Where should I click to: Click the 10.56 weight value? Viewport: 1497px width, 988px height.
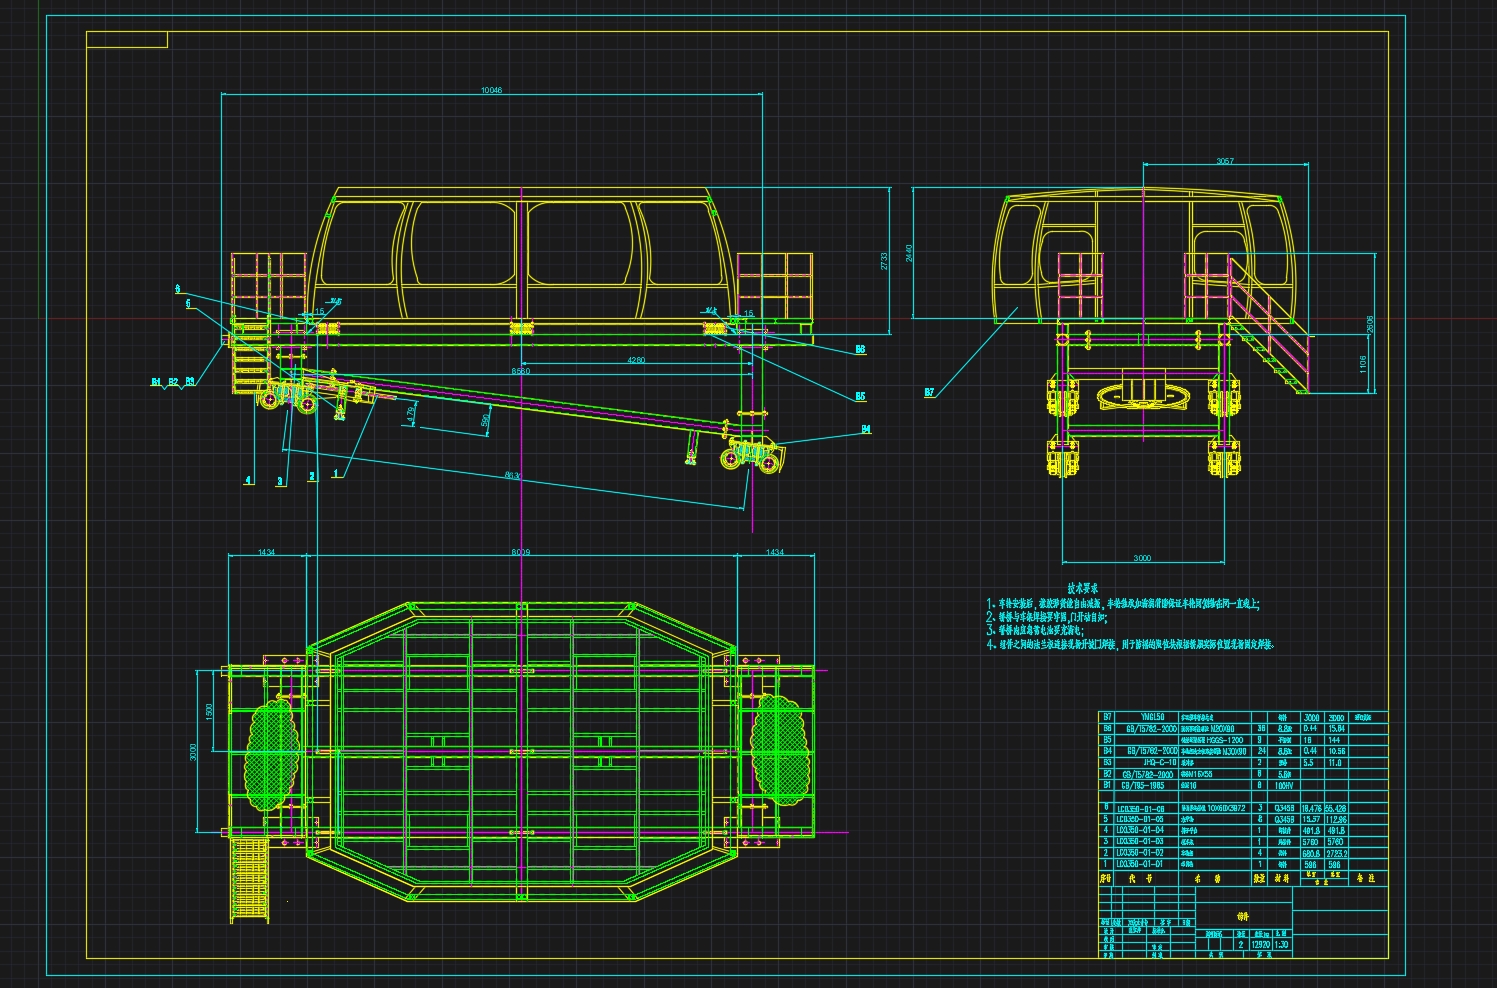point(1337,751)
